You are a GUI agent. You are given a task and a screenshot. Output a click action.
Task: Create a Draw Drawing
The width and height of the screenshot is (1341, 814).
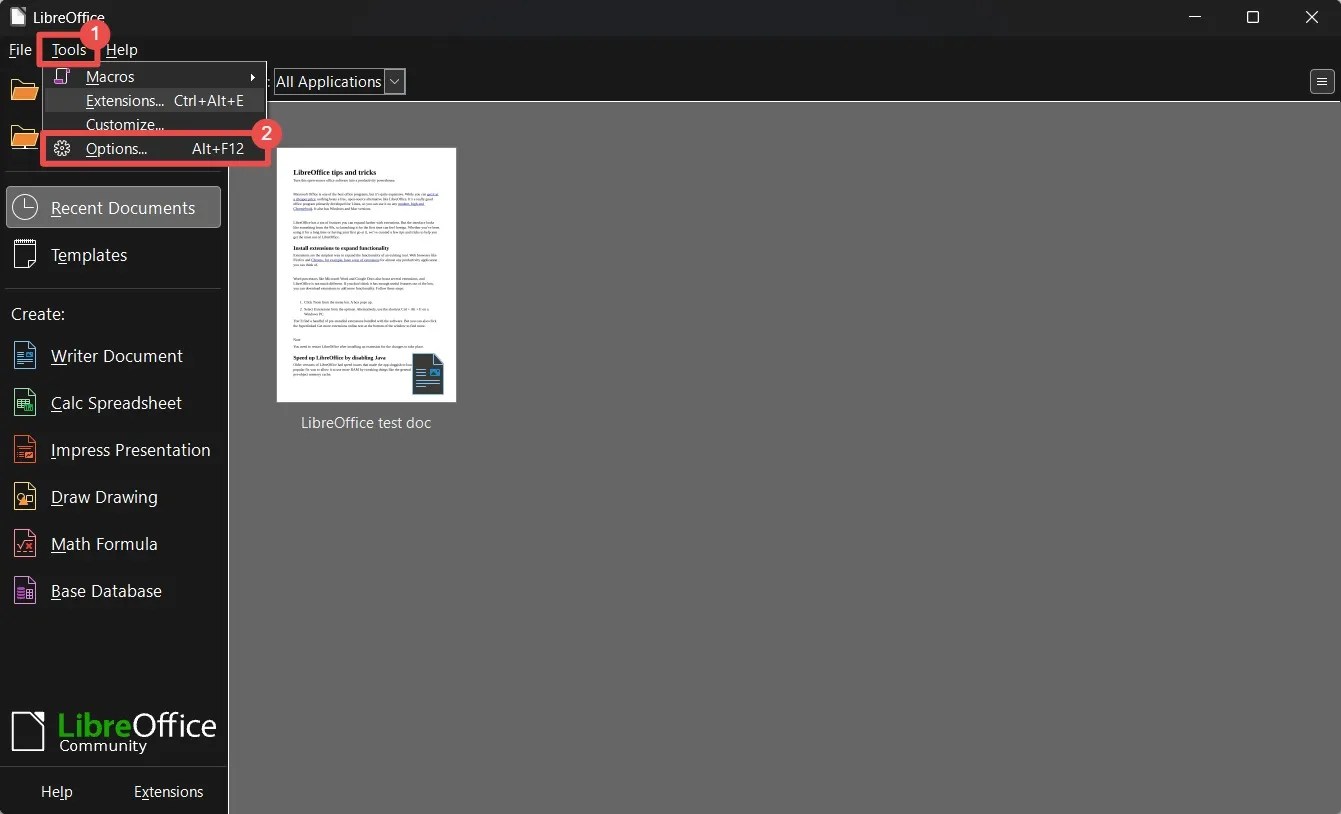point(103,497)
